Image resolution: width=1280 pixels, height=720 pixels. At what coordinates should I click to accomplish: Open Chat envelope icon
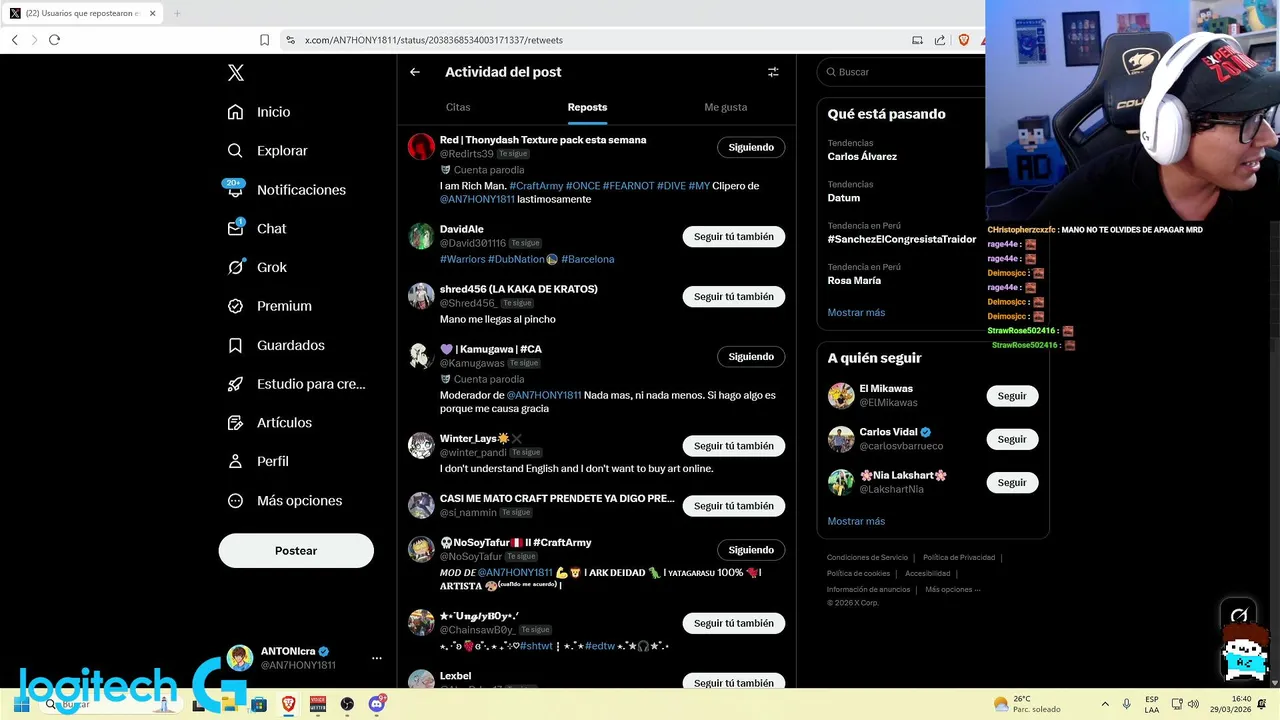pos(235,228)
